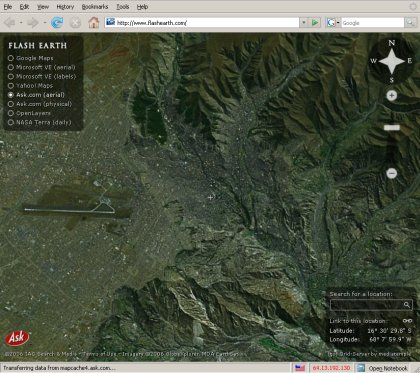Click the Open Notebook icon in status bar
This screenshot has width=420, height=373.
361,368
